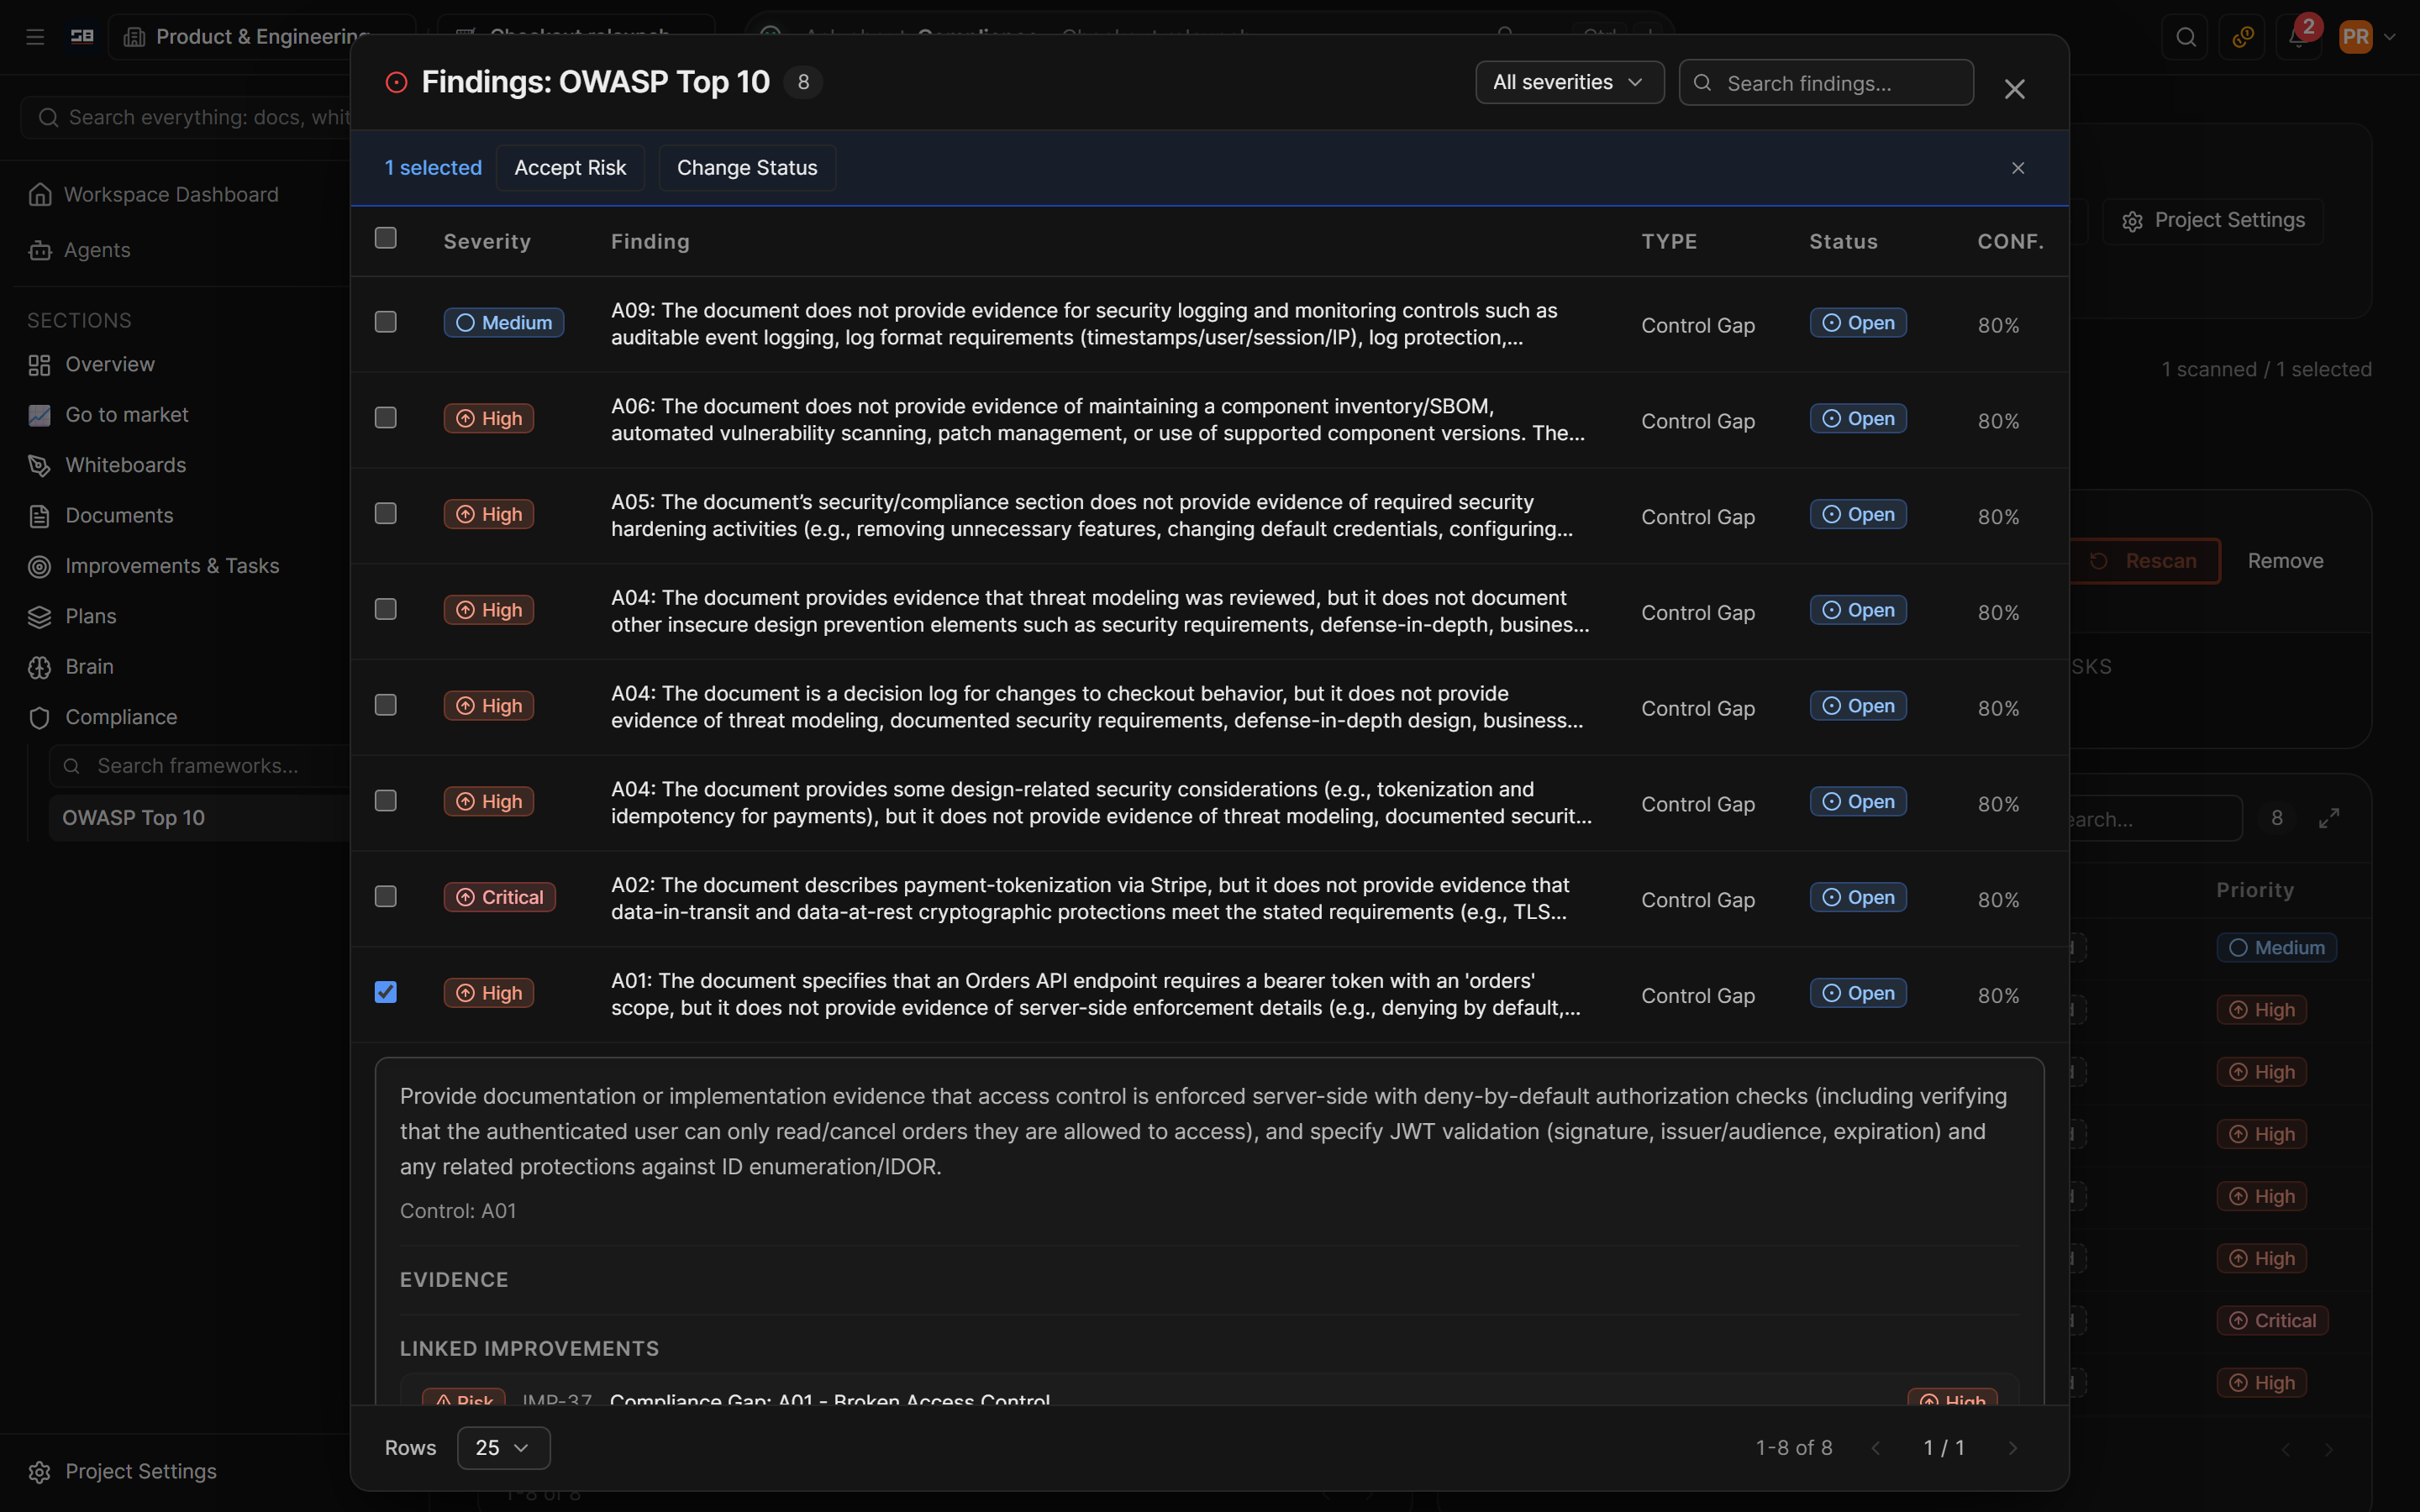This screenshot has height=1512, width=2420.
Task: Open the hamburger menu icon
Action: click(35, 37)
